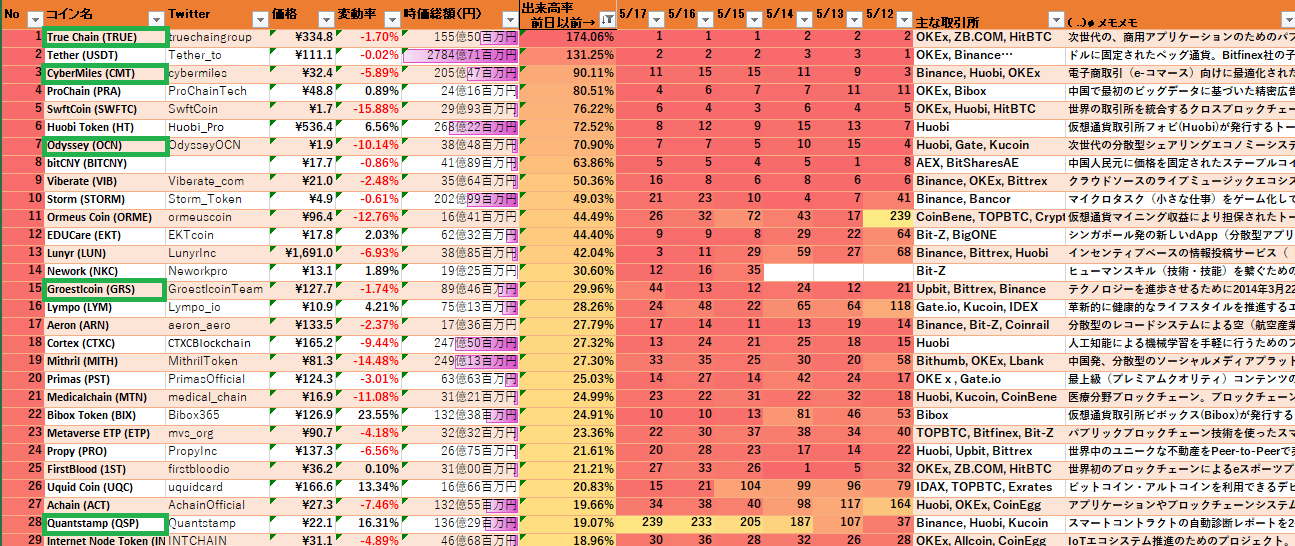This screenshot has height=546, width=1295.
Task: Click the yellow 239 cell in Ormeus Coin row
Action: pyautogui.click(x=888, y=217)
